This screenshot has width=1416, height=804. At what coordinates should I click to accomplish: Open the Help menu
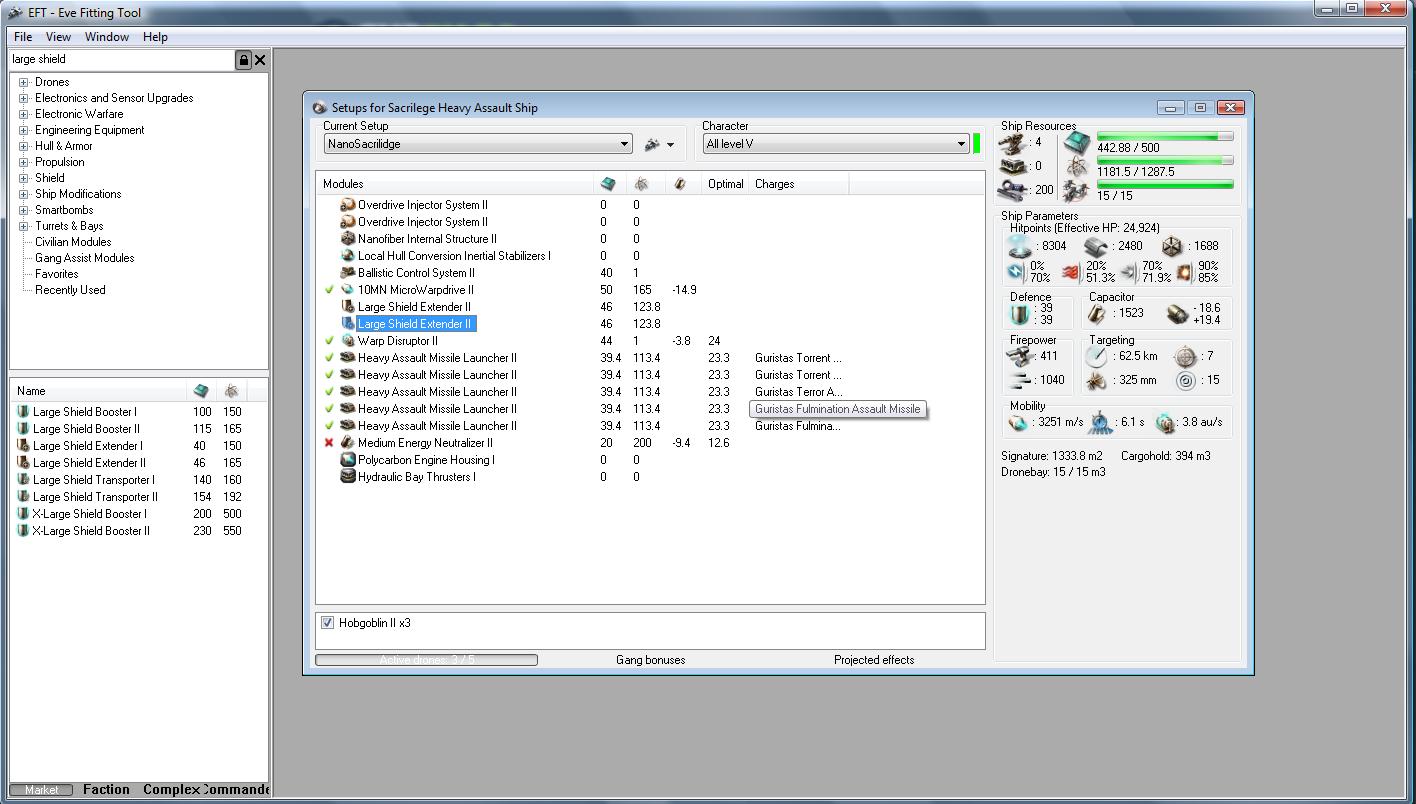coord(155,37)
